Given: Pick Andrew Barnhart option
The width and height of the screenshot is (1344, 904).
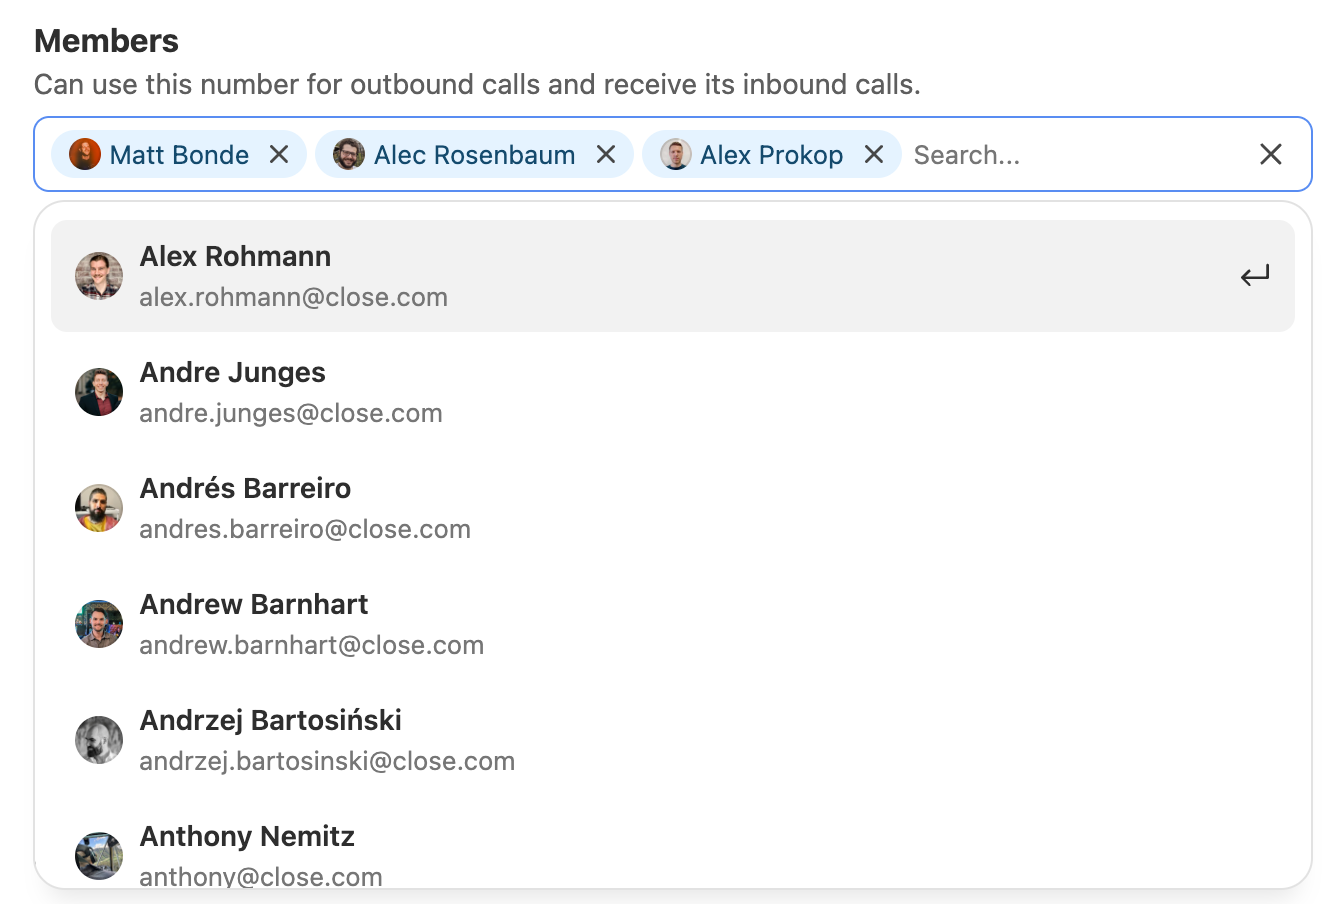Looking at the screenshot, I should click(x=673, y=624).
